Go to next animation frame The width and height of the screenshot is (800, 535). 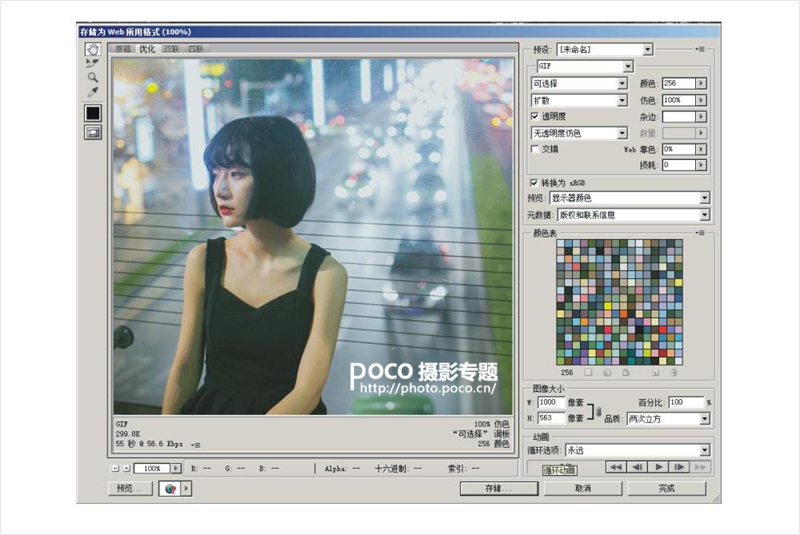tap(680, 467)
